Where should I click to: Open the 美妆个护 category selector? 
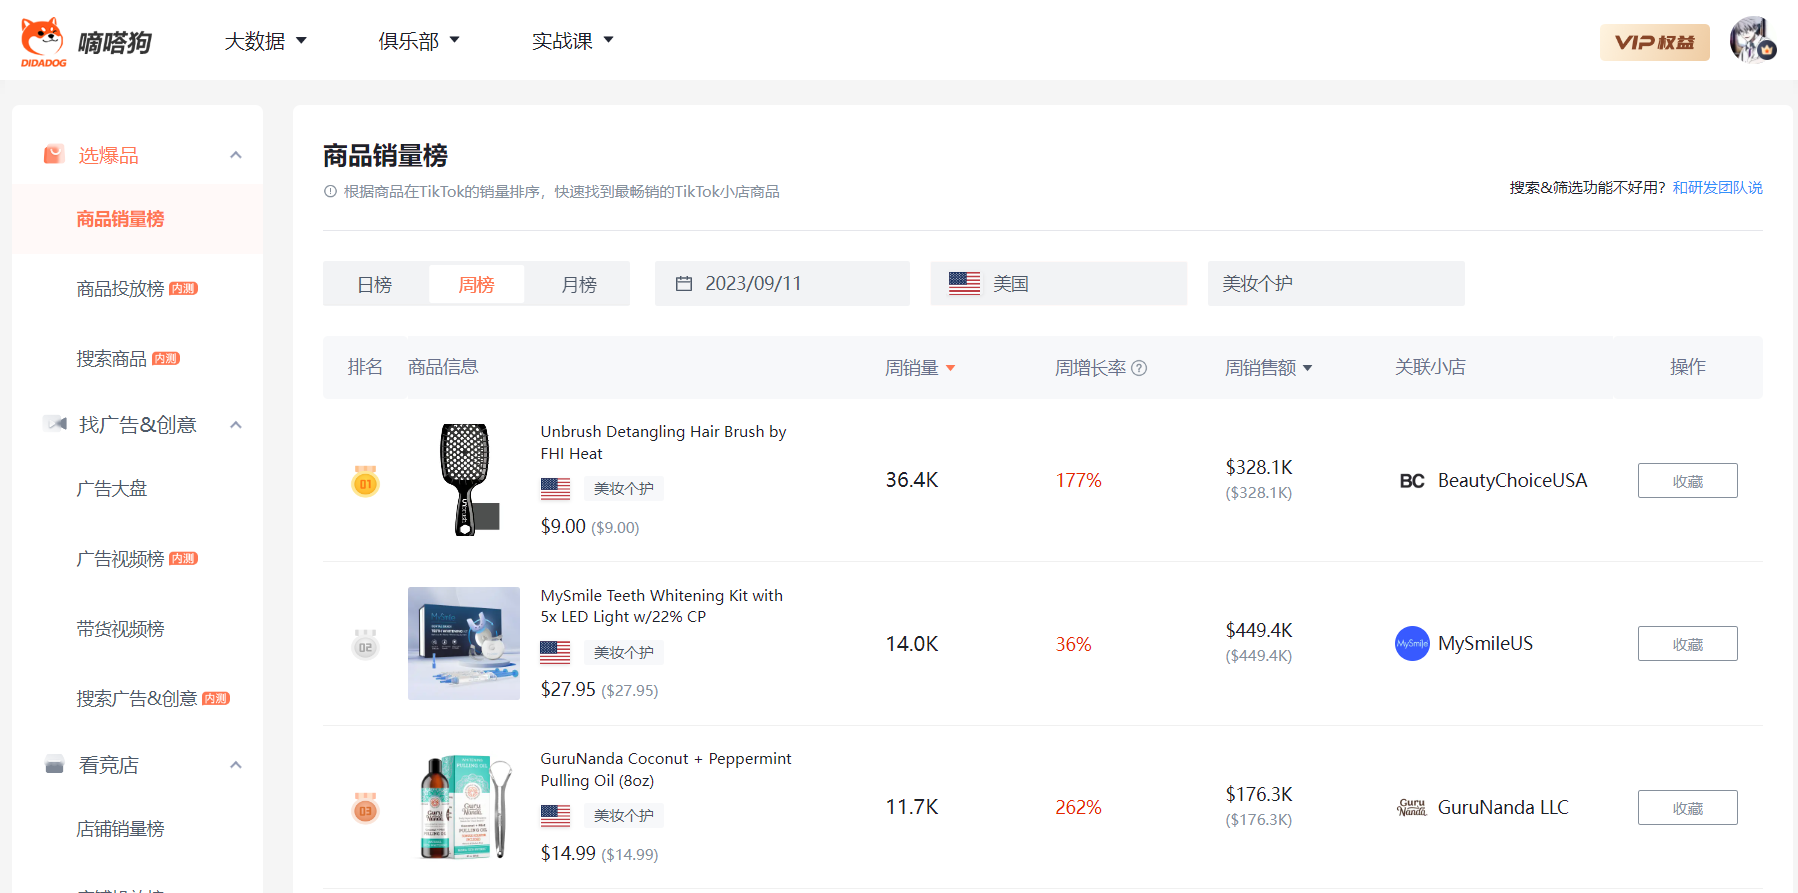tap(1335, 284)
